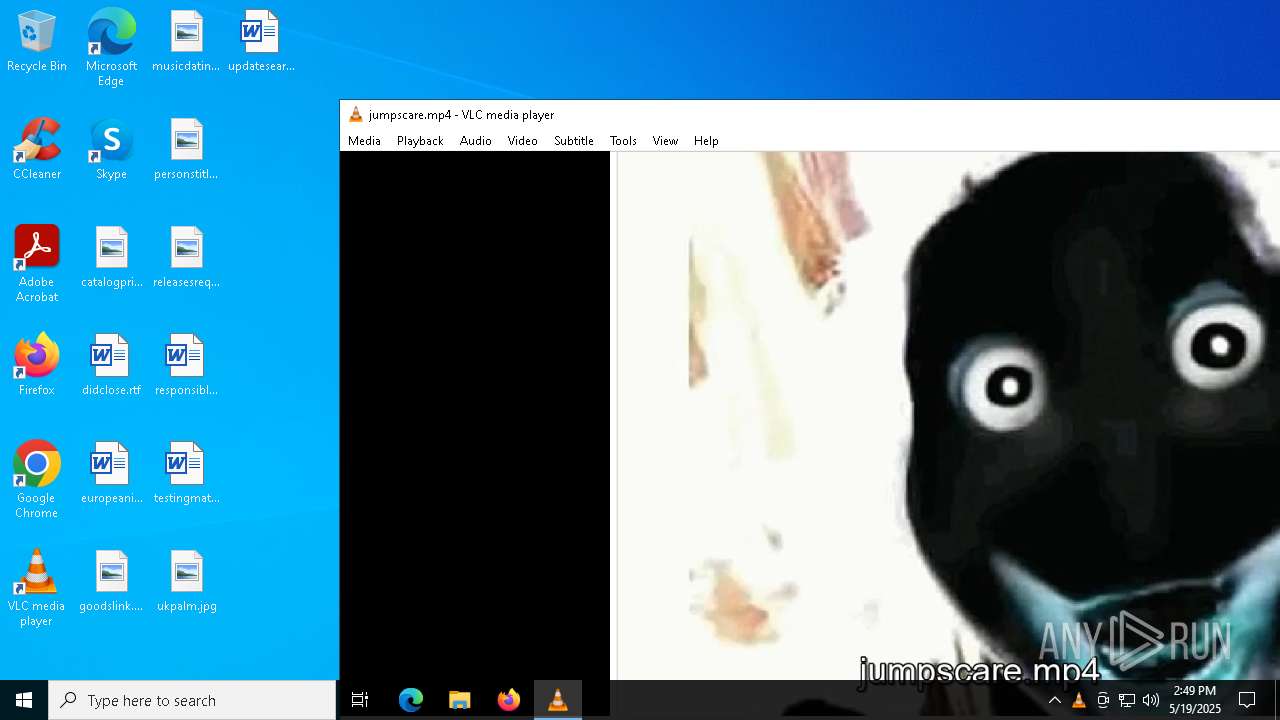Screen dimensions: 1280x720
Task: Select the Firefox desktop shortcut
Action: click(x=37, y=366)
